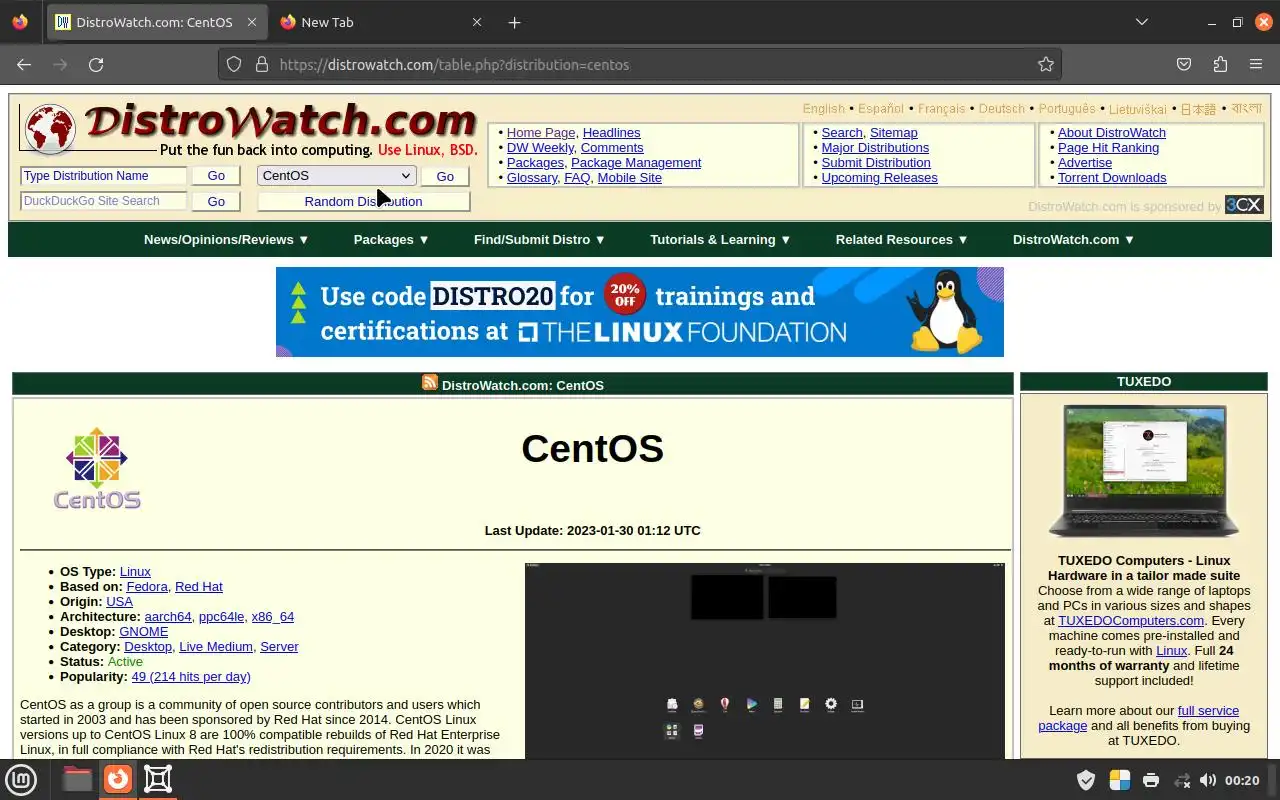Open the Firefox hamburger menu
Image resolution: width=1280 pixels, height=800 pixels.
click(x=1256, y=64)
